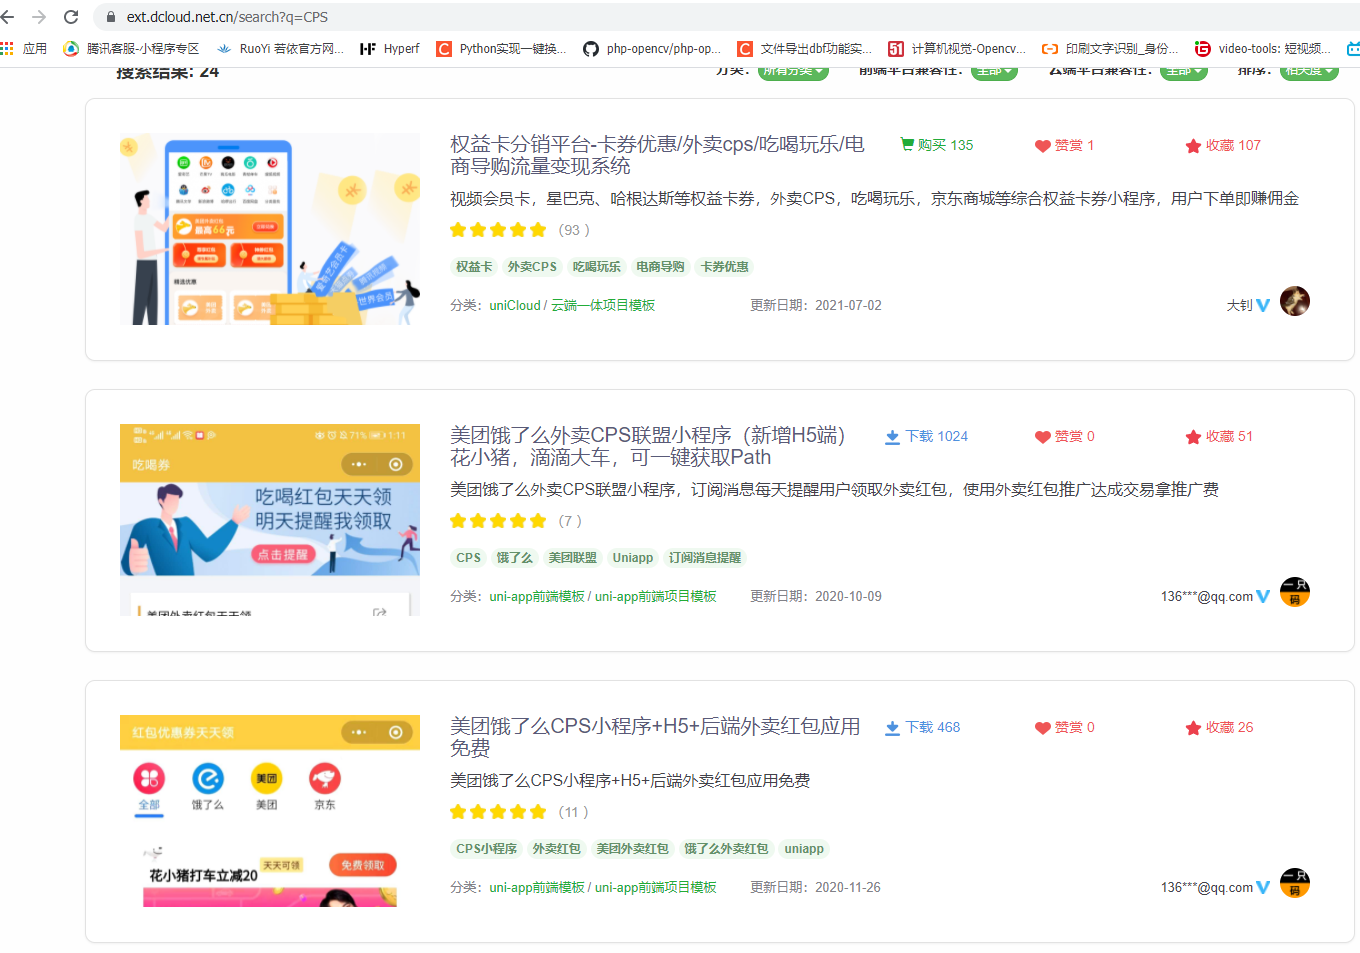Screen dimensions: 1360x953
Task: Click the 下载 468 download icon
Action: click(893, 728)
